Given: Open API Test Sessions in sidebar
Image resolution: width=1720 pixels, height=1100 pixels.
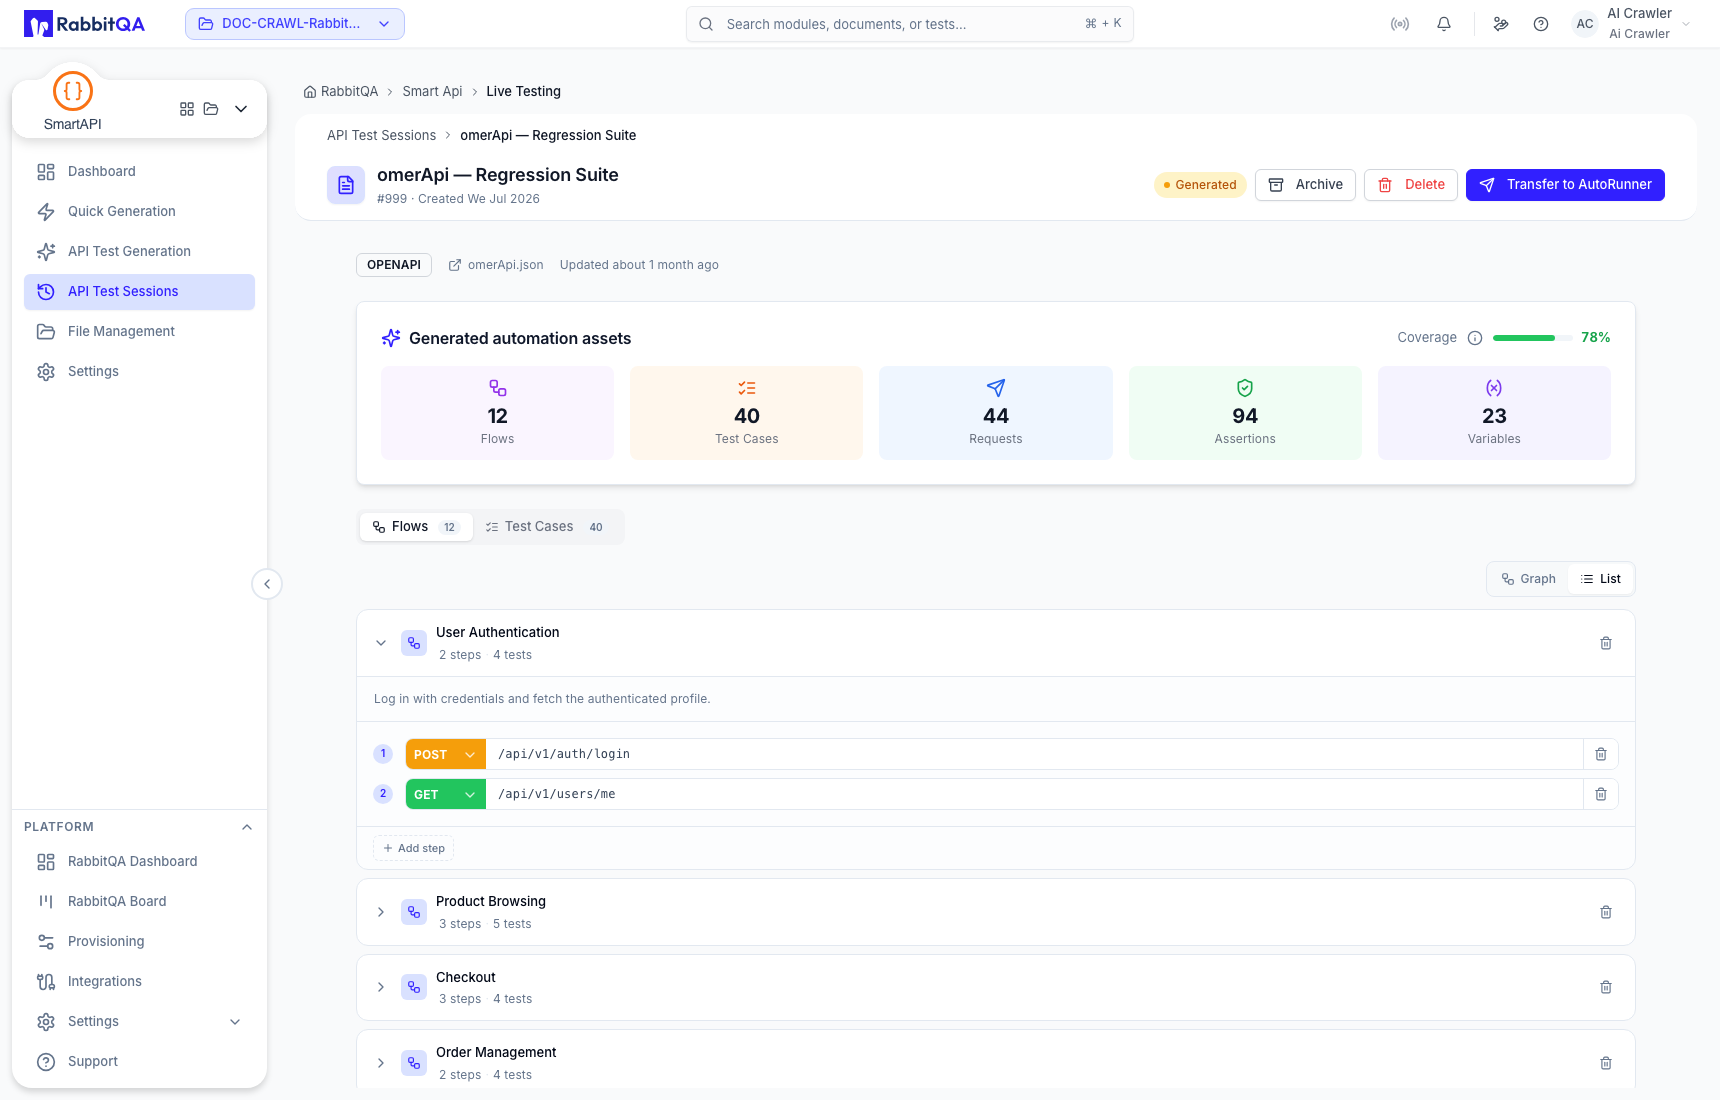Looking at the screenshot, I should coord(139,292).
